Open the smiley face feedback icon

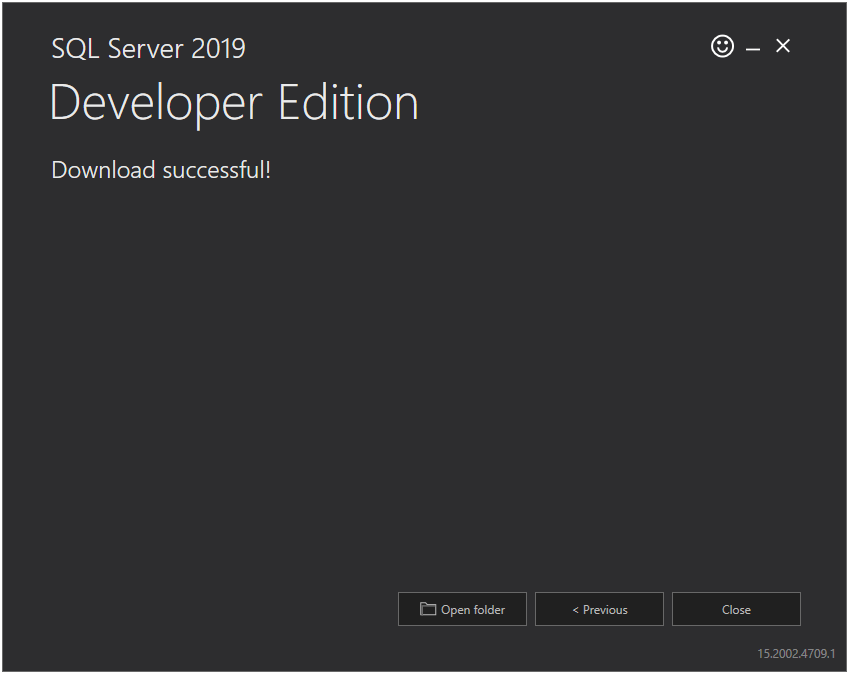[x=722, y=46]
